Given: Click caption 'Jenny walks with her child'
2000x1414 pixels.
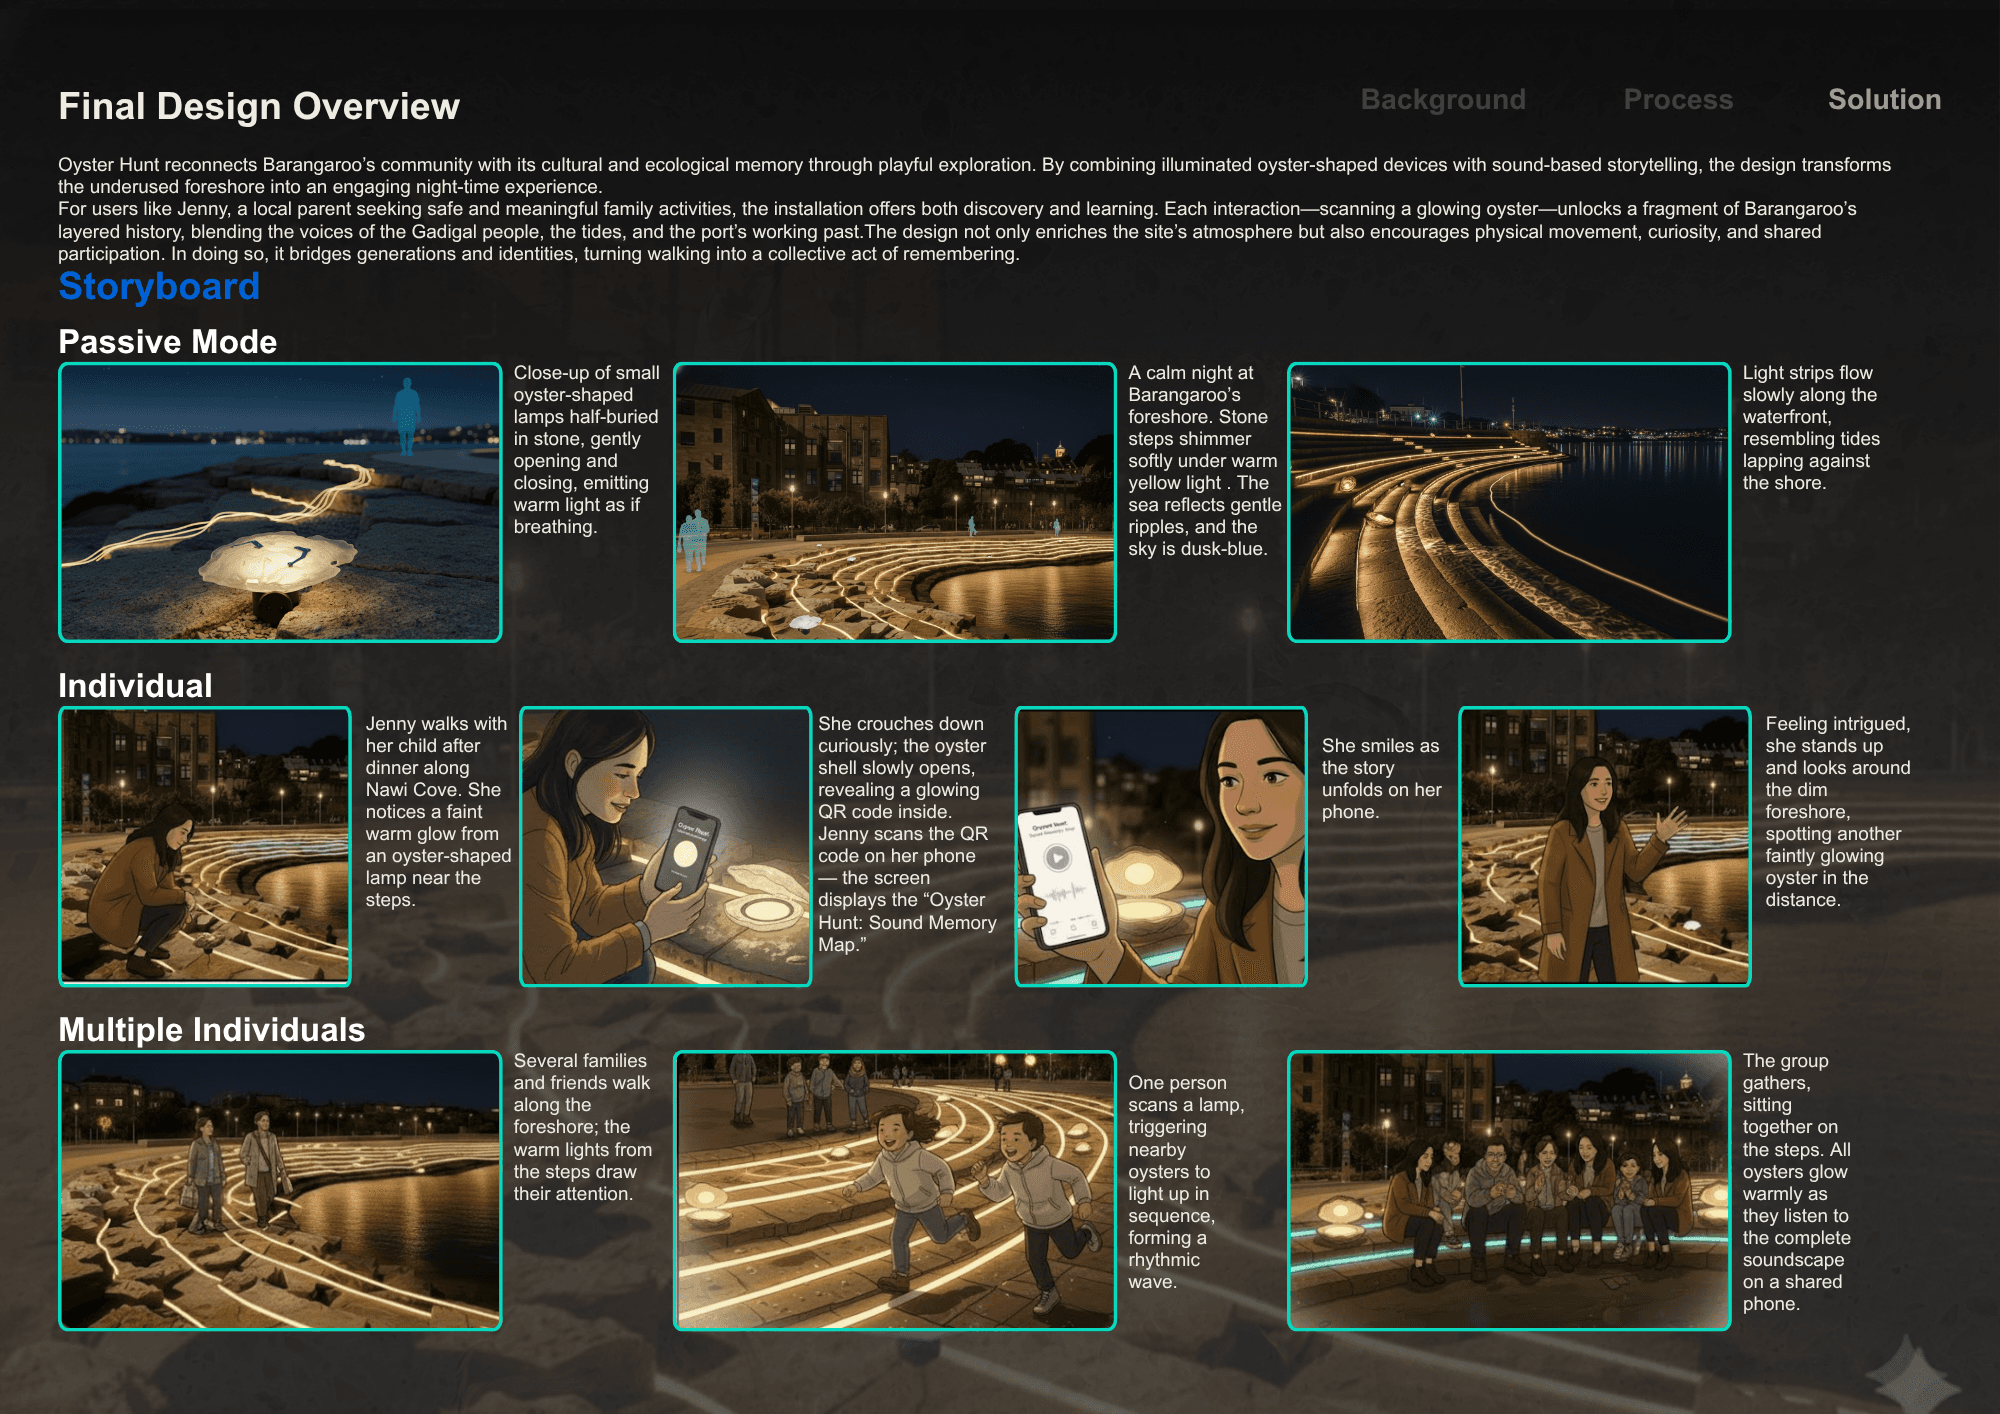Looking at the screenshot, I should [437, 811].
